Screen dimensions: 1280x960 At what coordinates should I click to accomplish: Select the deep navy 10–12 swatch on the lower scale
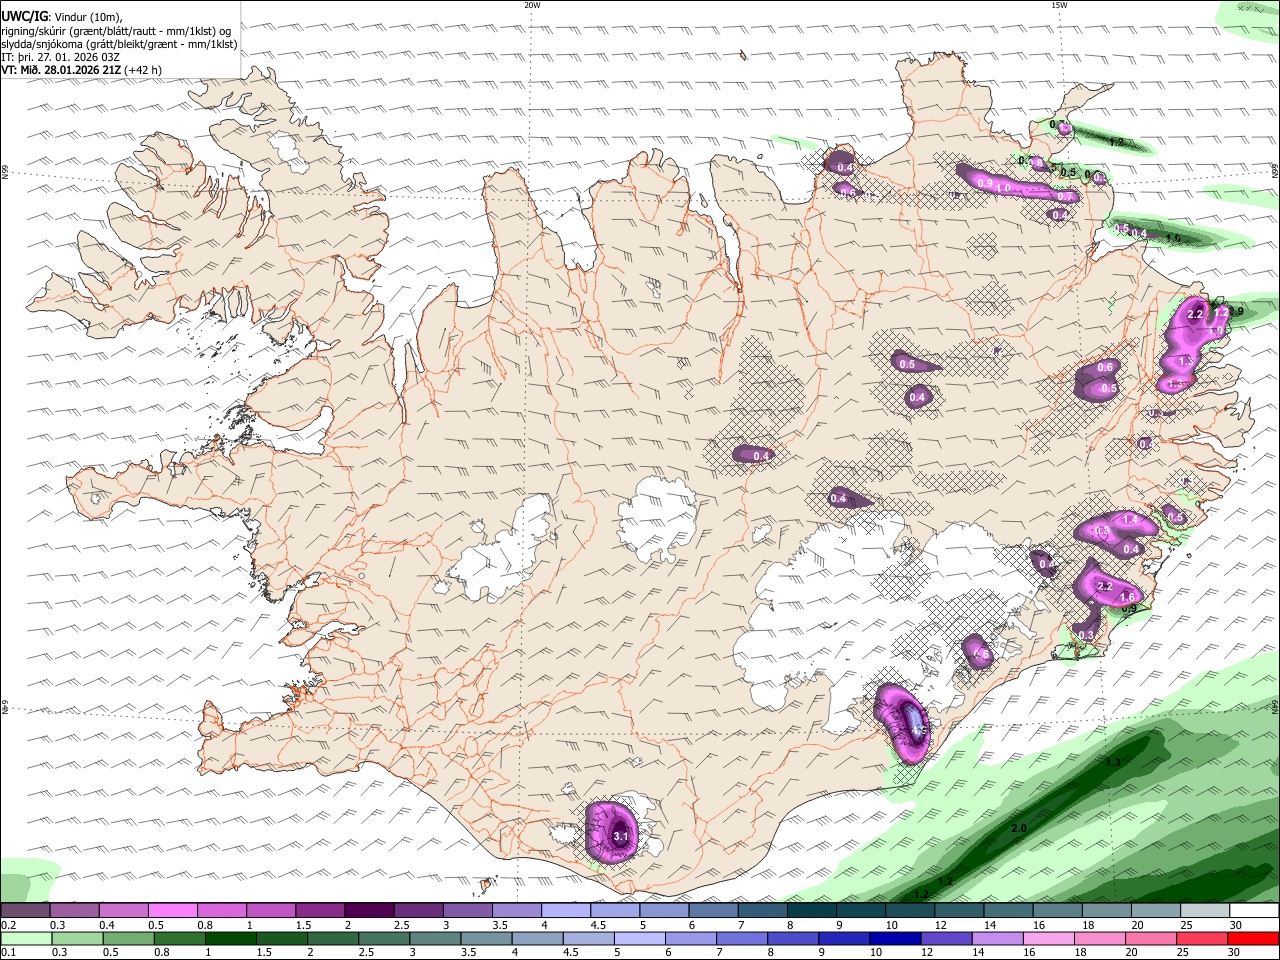pyautogui.click(x=894, y=938)
